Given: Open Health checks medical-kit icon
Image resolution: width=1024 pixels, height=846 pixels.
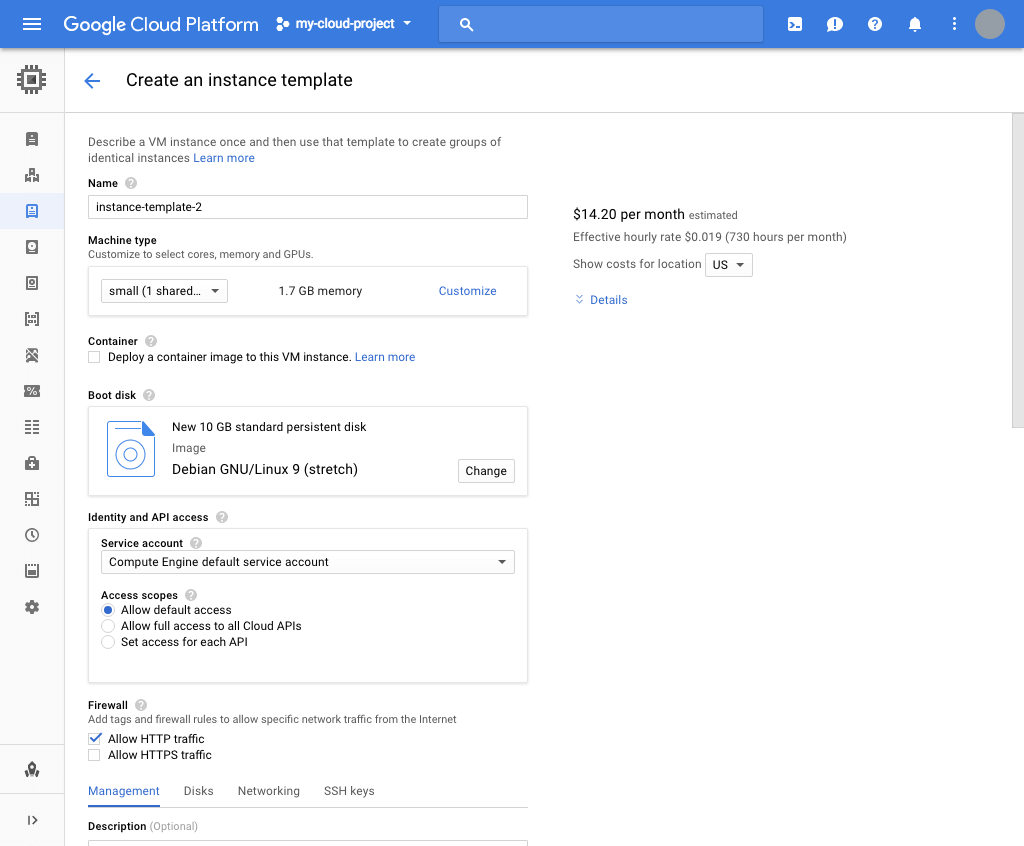Looking at the screenshot, I should [x=32, y=463].
